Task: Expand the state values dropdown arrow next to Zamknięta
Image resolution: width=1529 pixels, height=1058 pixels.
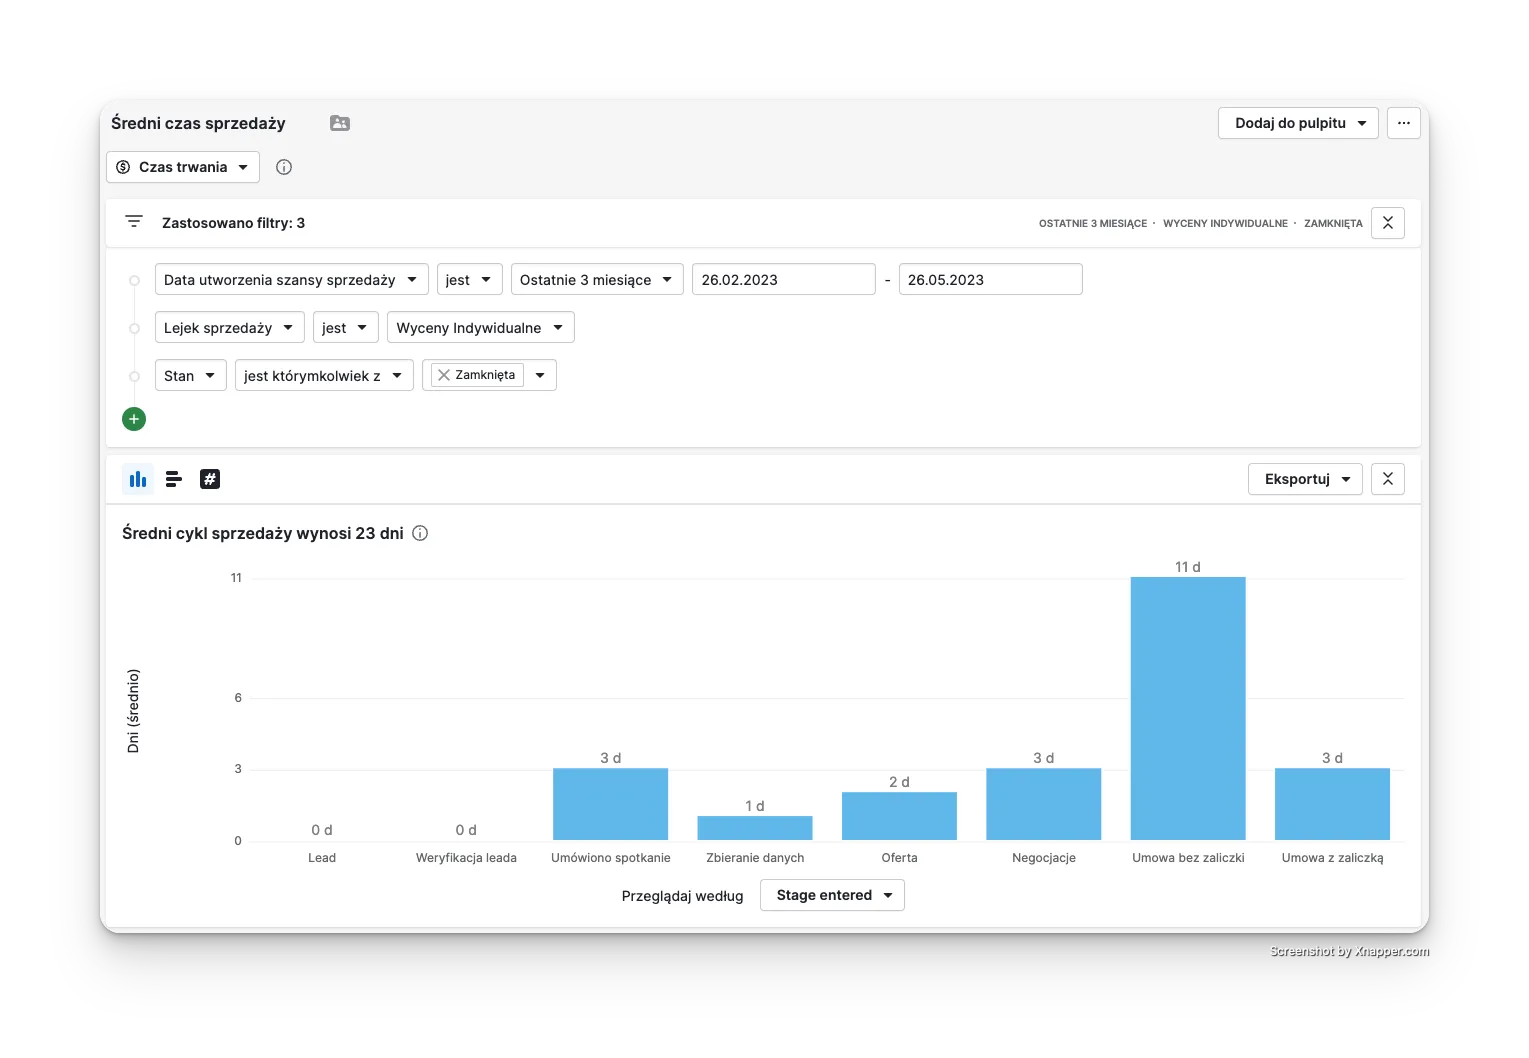Action: pyautogui.click(x=540, y=375)
